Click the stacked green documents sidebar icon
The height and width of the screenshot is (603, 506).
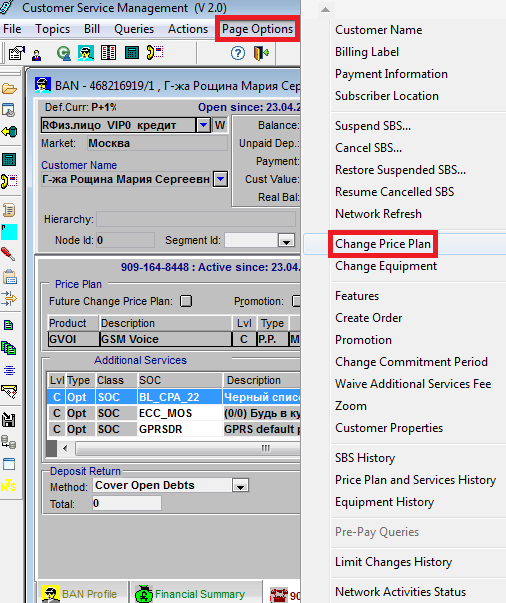[9, 348]
